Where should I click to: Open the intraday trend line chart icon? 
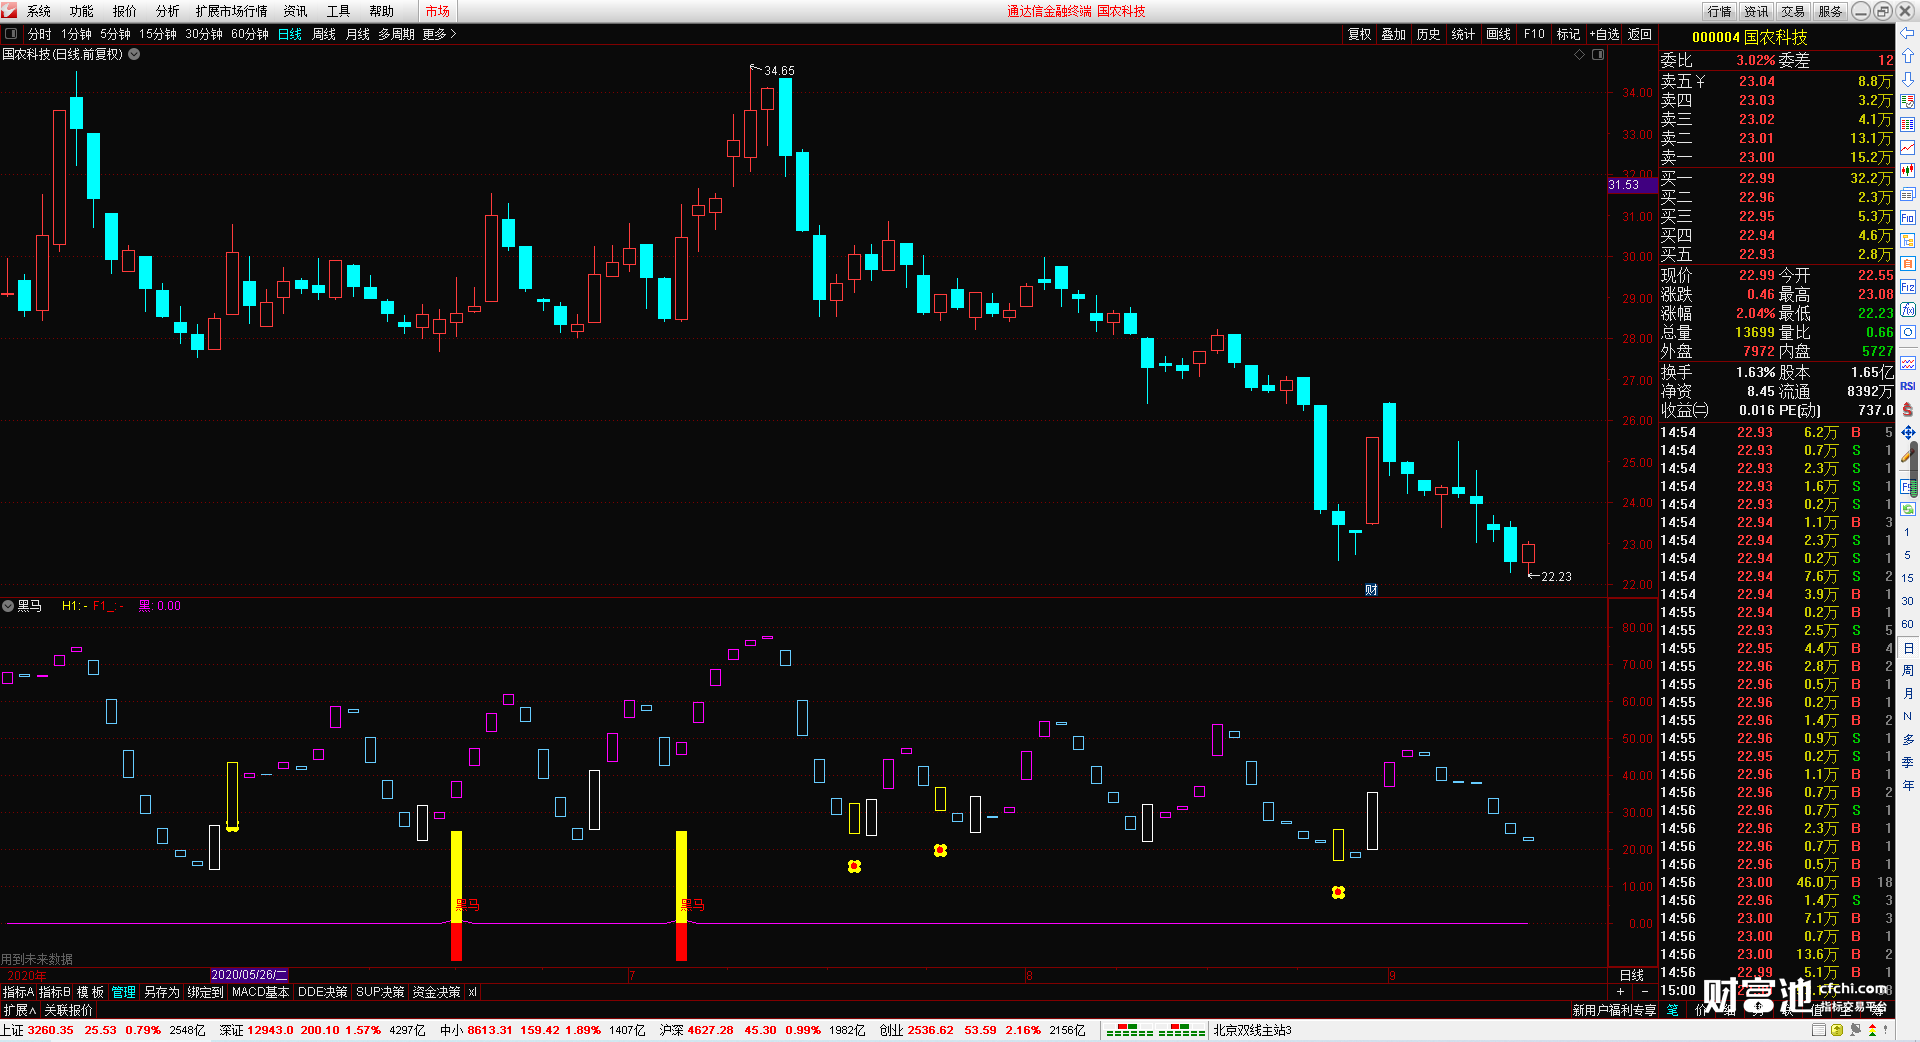[x=1908, y=148]
